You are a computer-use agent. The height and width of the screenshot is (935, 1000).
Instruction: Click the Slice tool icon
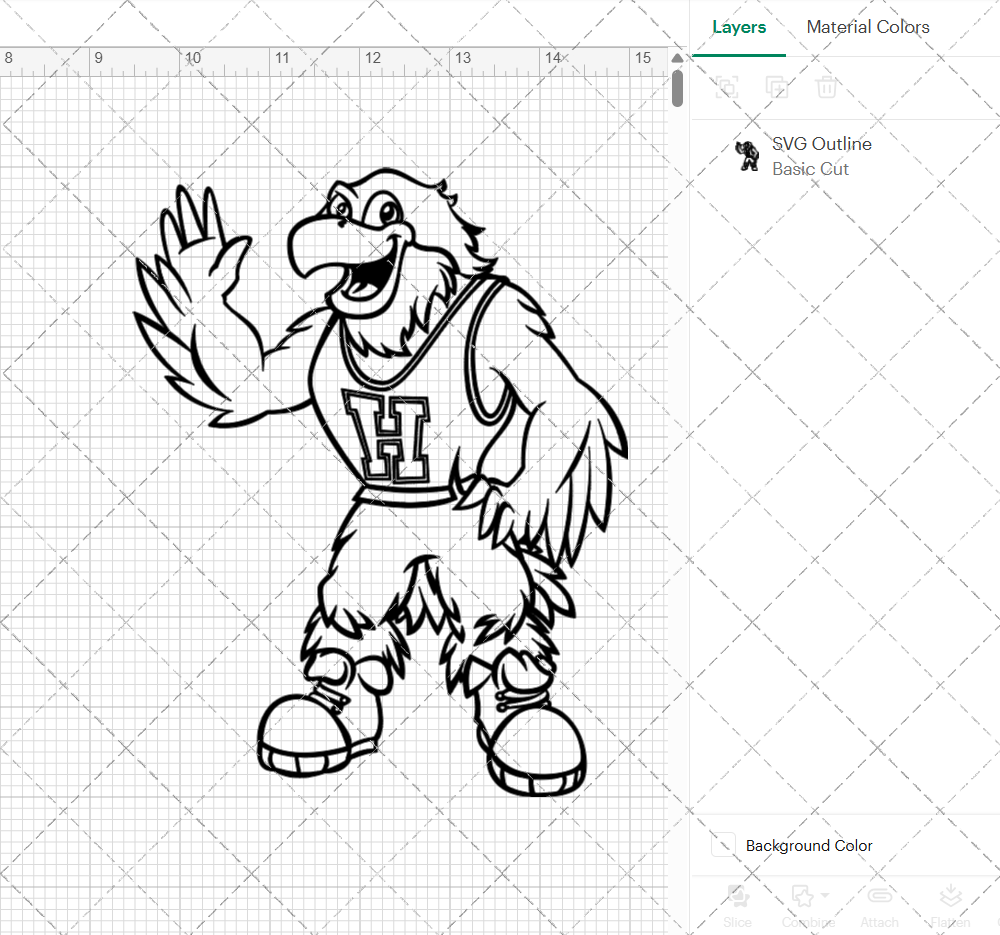[738, 896]
